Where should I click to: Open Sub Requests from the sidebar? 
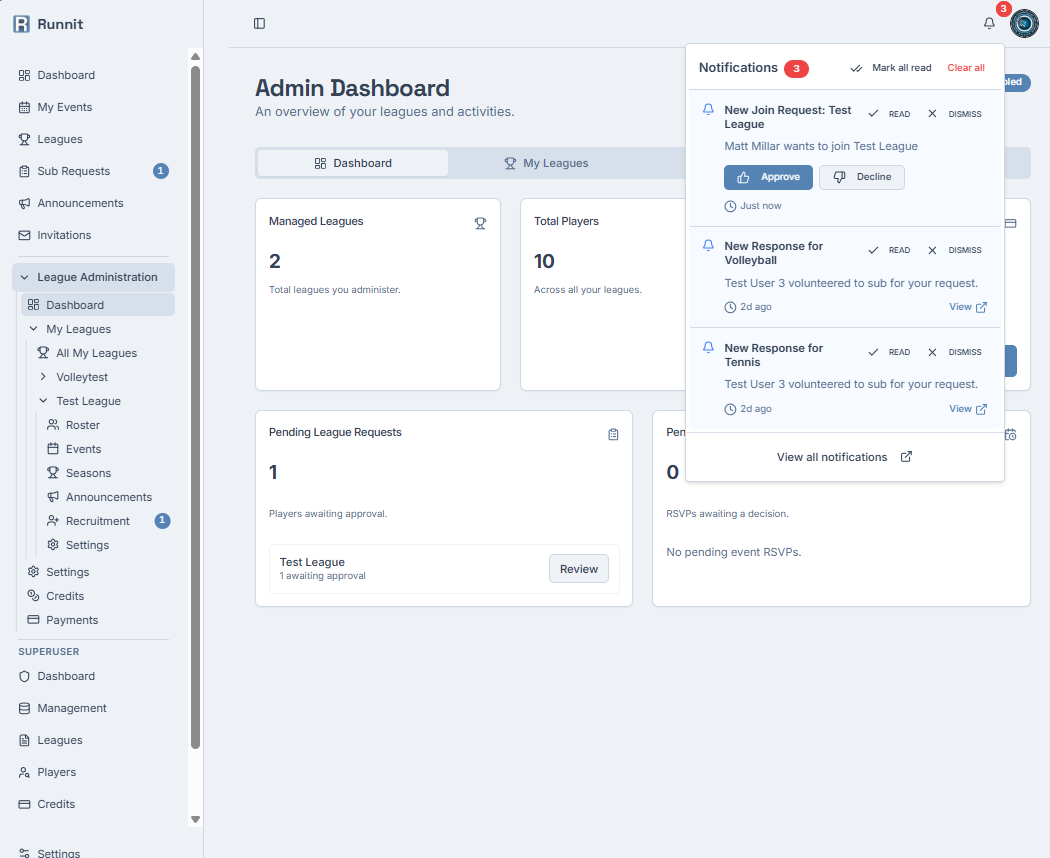coord(71,171)
